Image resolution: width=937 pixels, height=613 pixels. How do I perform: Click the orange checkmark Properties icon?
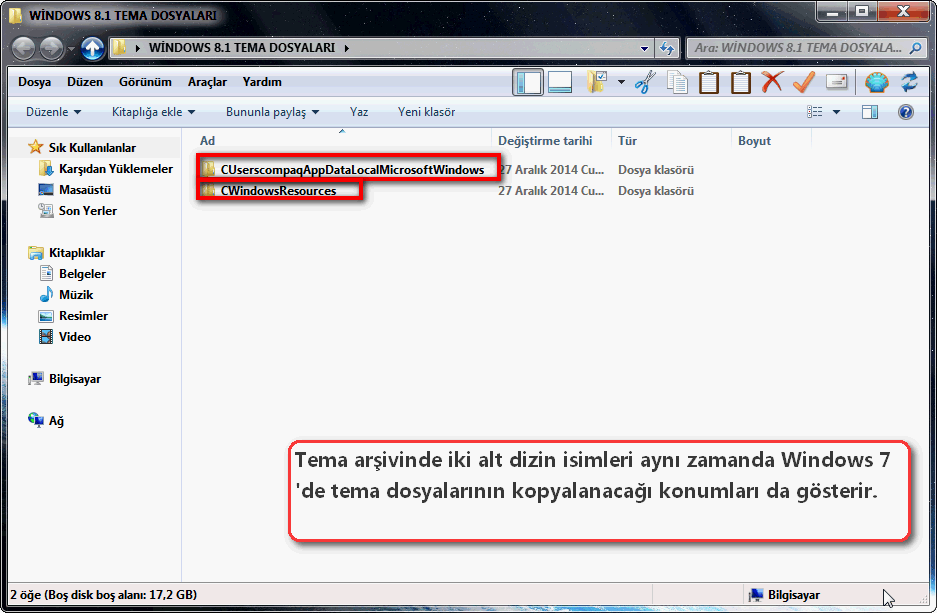[x=804, y=82]
